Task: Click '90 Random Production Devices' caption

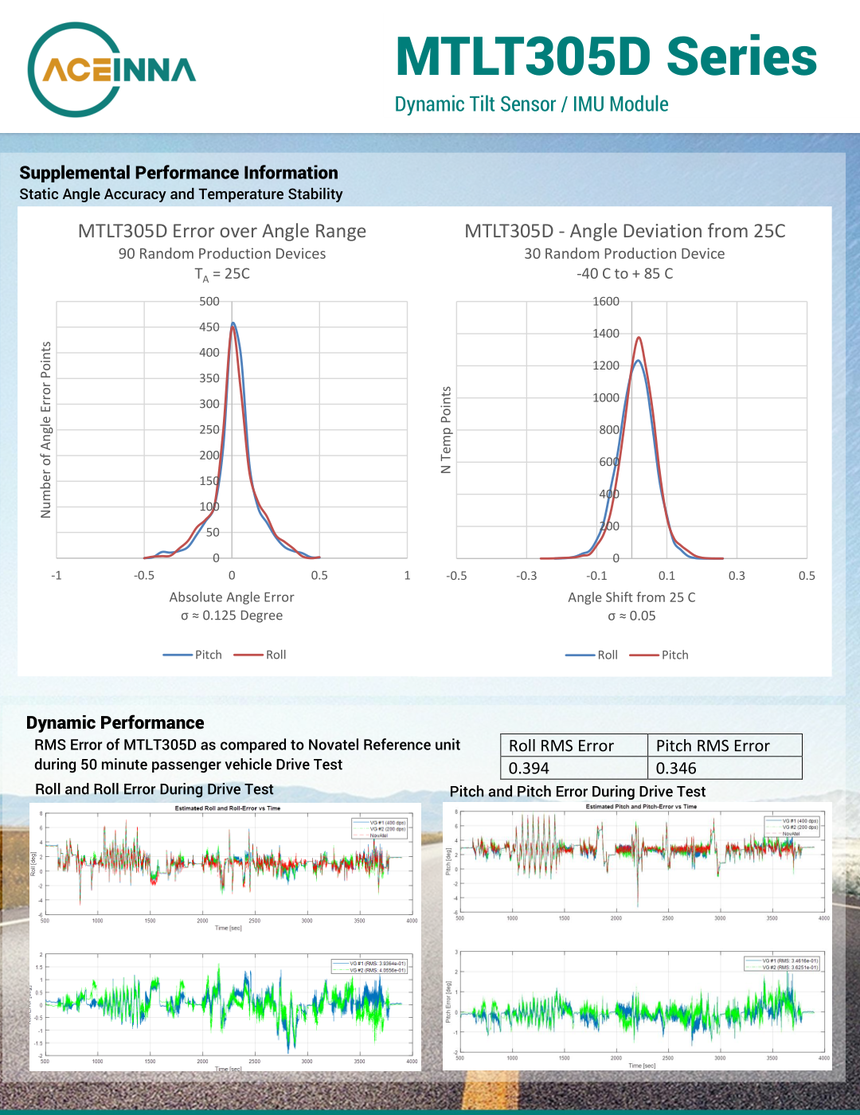Action: click(x=222, y=254)
